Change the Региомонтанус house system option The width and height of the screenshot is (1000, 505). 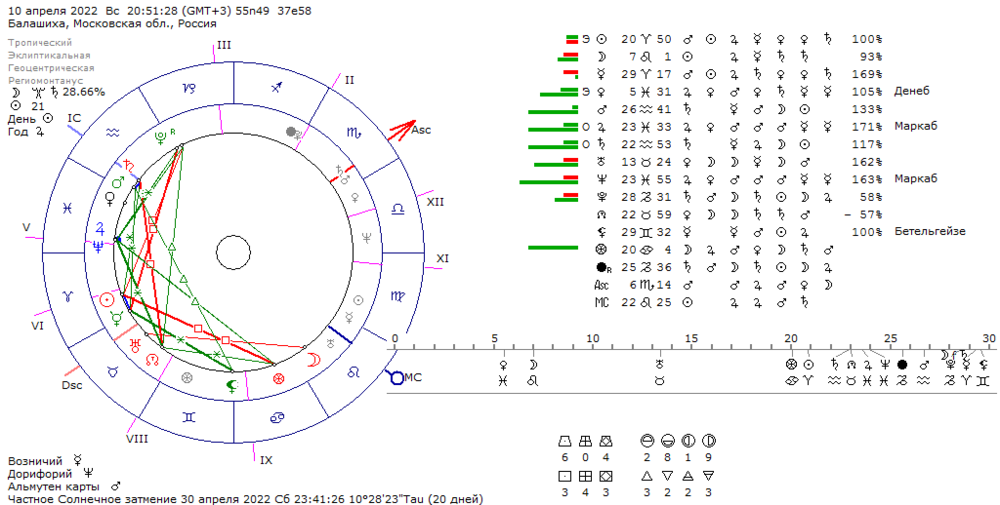[45, 81]
